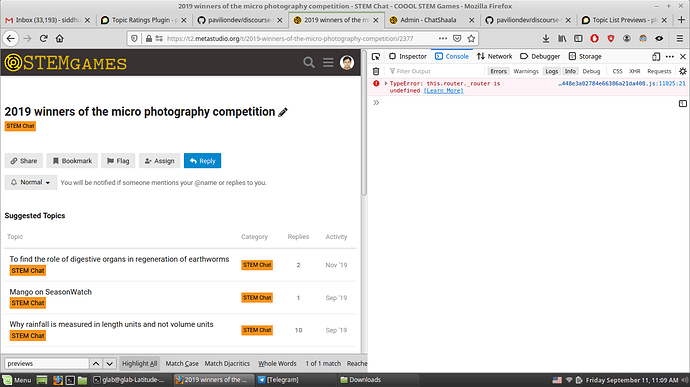Click the Assign button
The width and height of the screenshot is (690, 387).
click(x=160, y=161)
